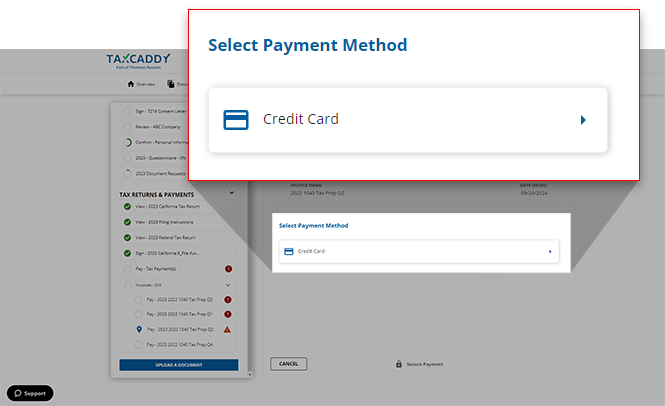The height and width of the screenshot is (406, 665).
Task: Click the red alert icon on Tax Prep Q1
Action: [x=227, y=314]
